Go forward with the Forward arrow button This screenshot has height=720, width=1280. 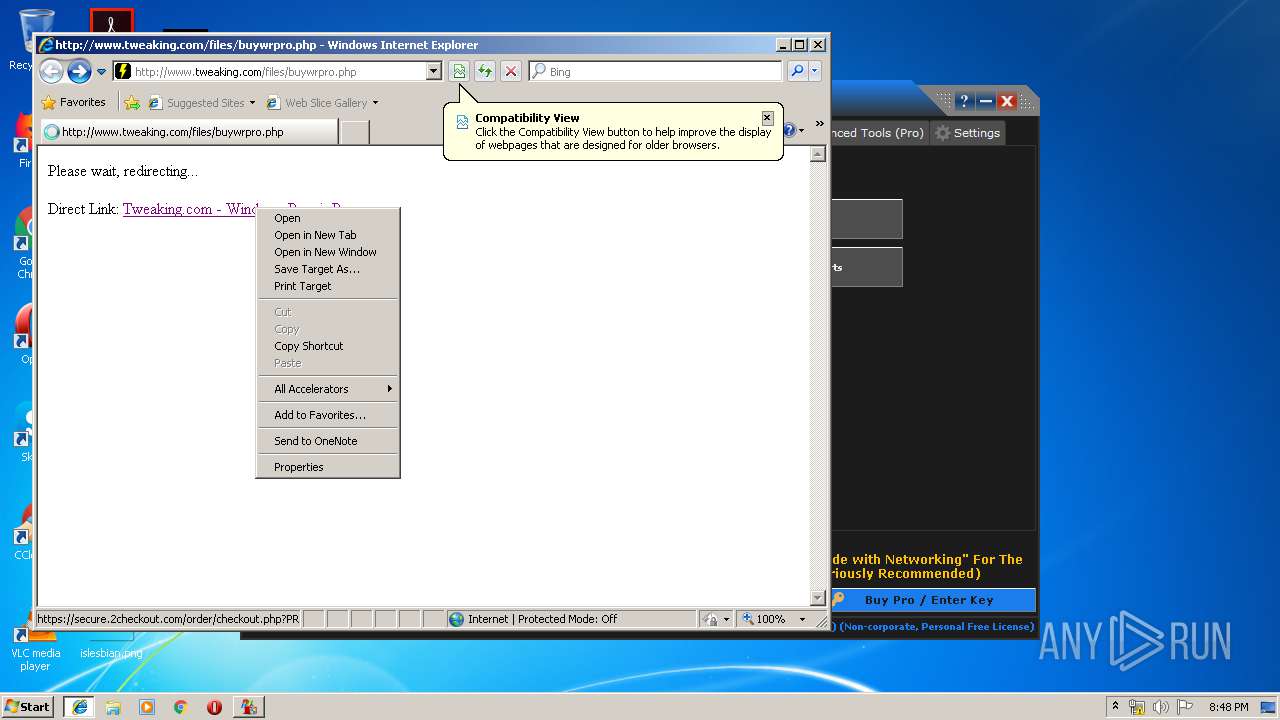79,71
